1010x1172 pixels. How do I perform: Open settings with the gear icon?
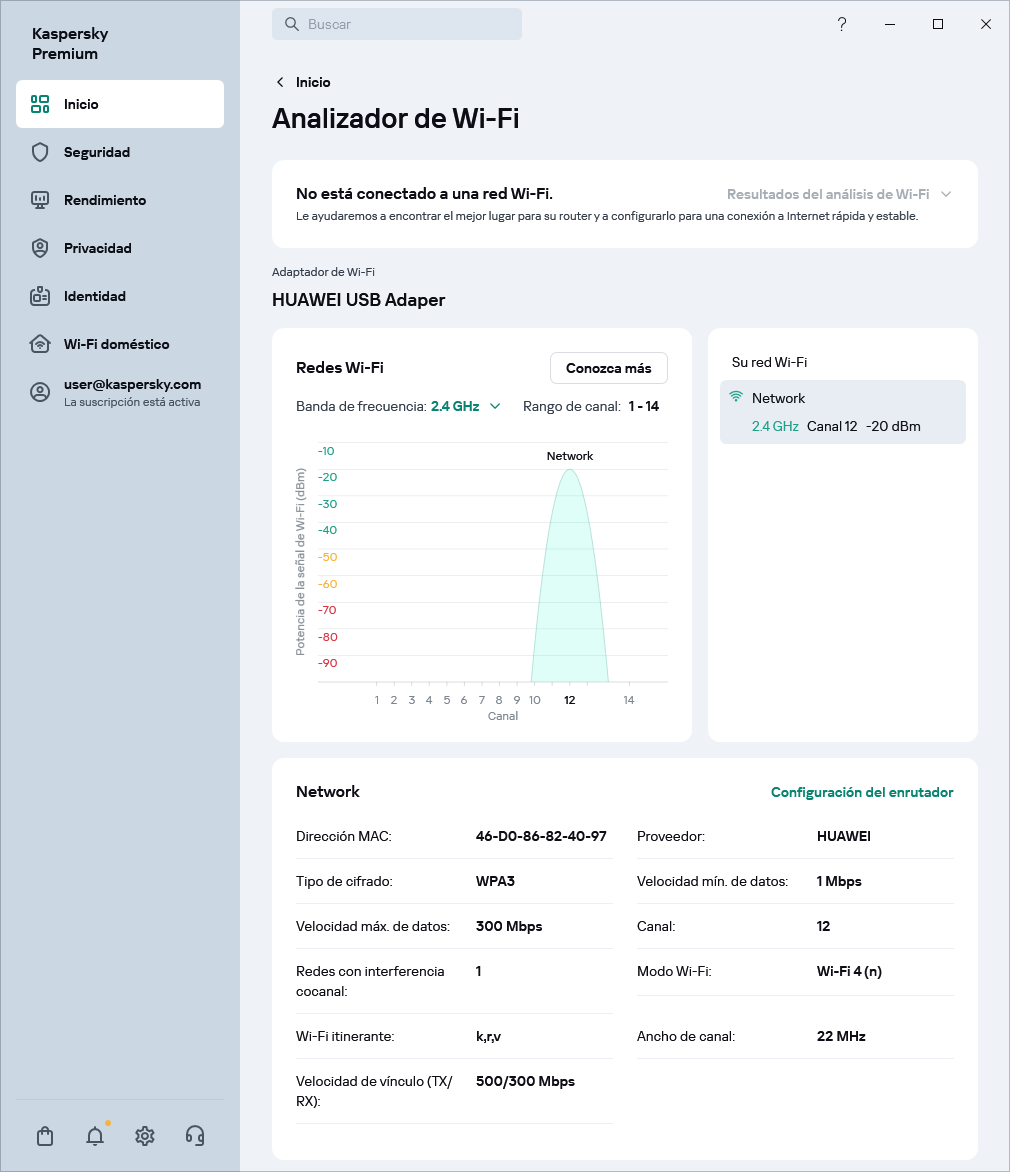point(144,1136)
